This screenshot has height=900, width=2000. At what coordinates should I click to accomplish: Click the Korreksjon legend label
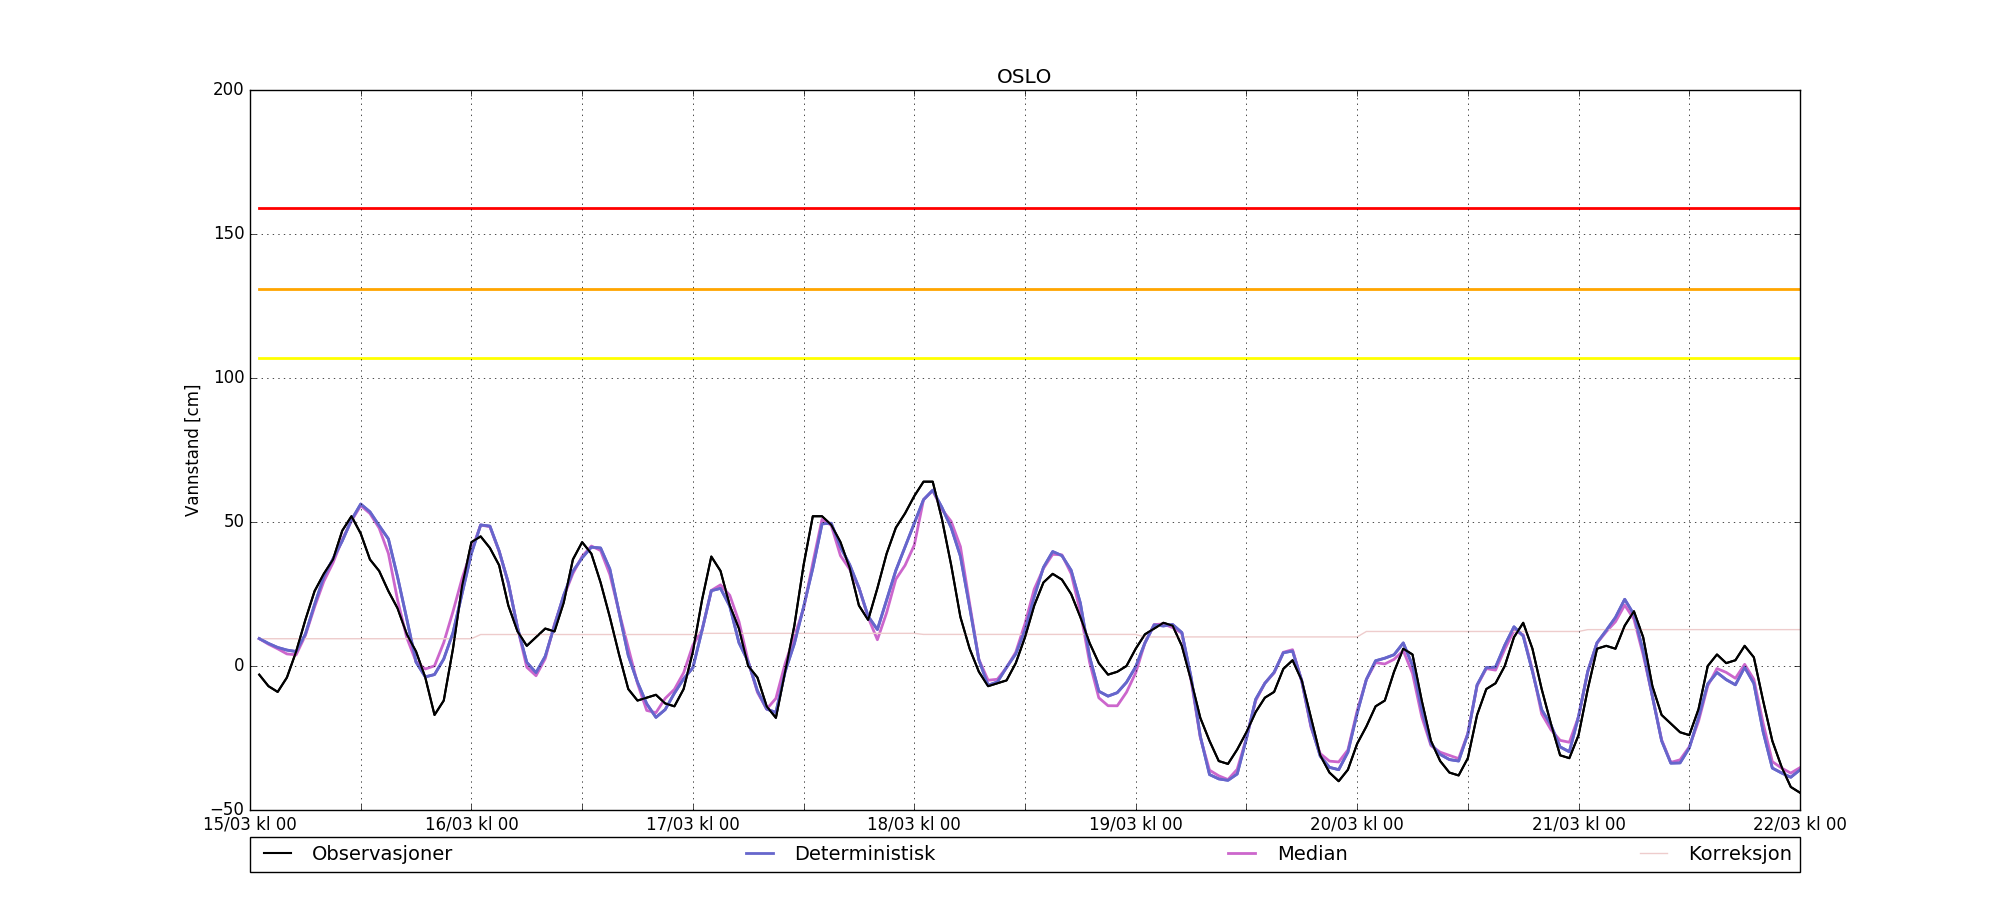(1740, 854)
